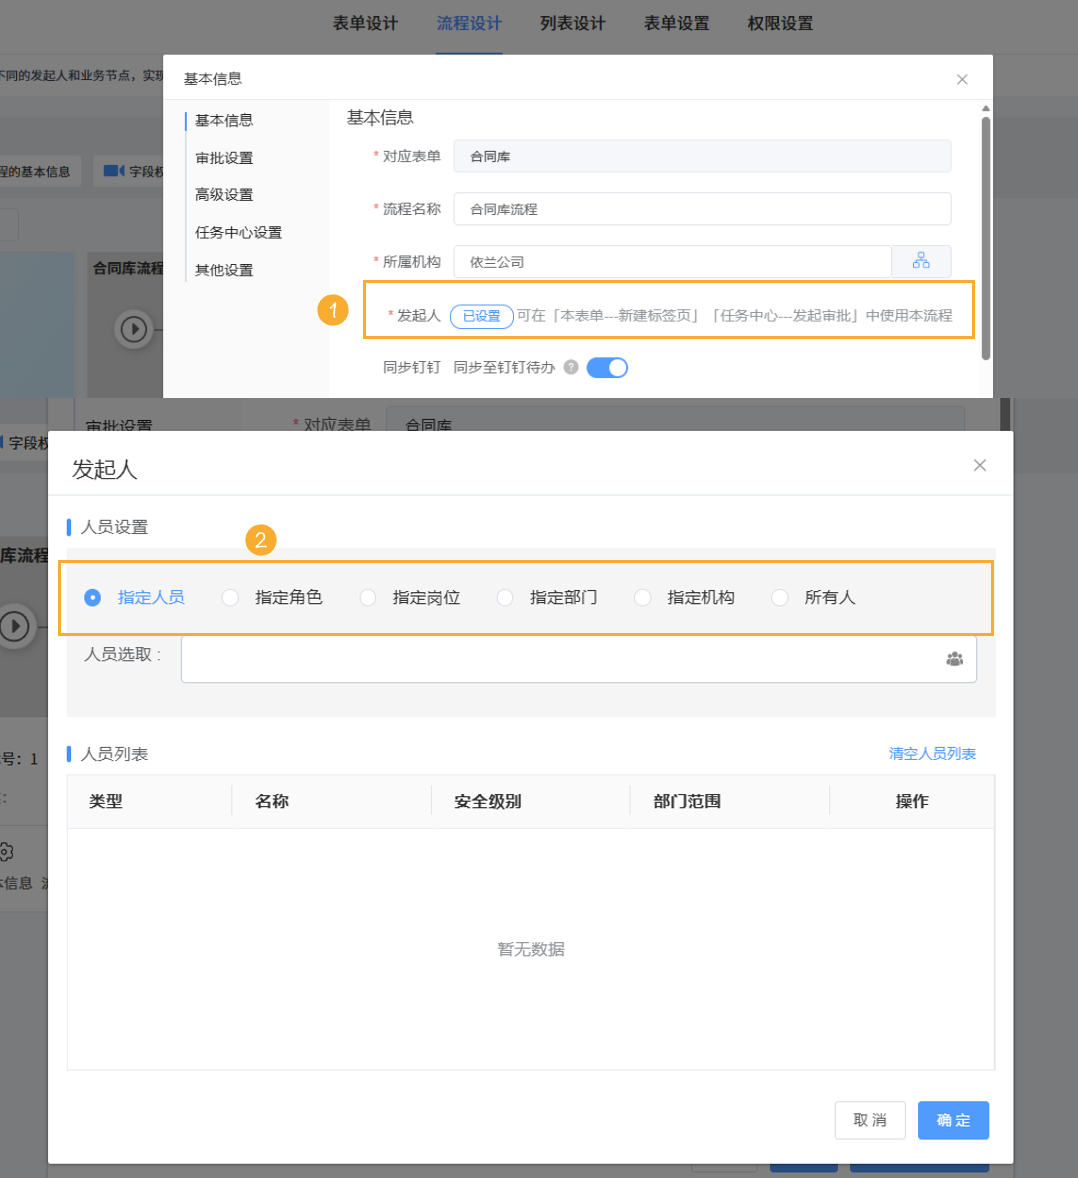Click 所属机构 field showing 依兰公司
The image size is (1078, 1178).
pyautogui.click(x=672, y=261)
